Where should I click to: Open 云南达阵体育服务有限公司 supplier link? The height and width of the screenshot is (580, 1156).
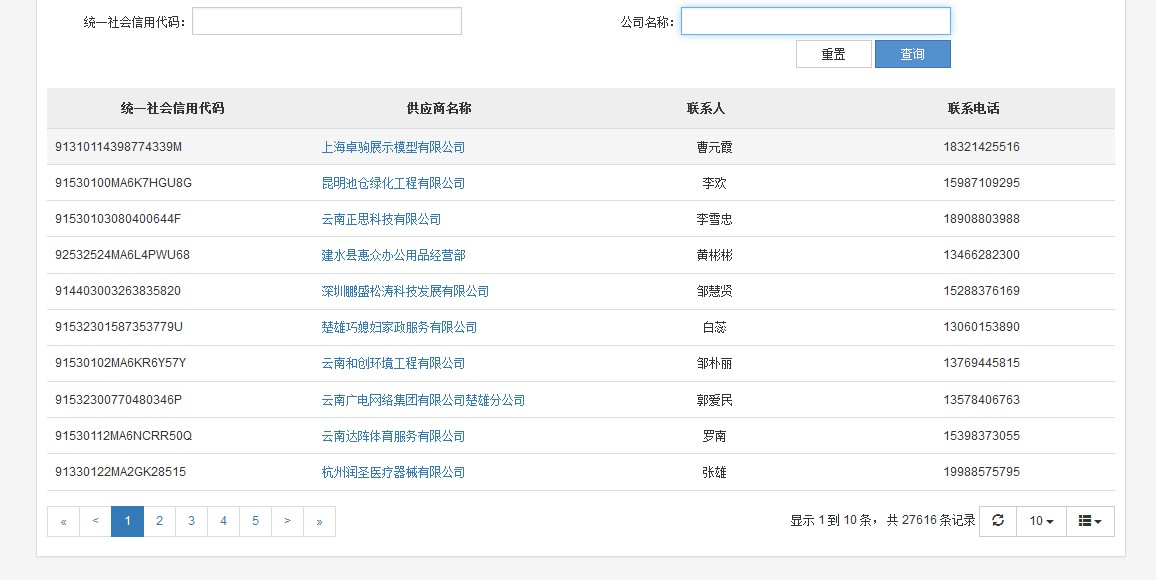393,436
